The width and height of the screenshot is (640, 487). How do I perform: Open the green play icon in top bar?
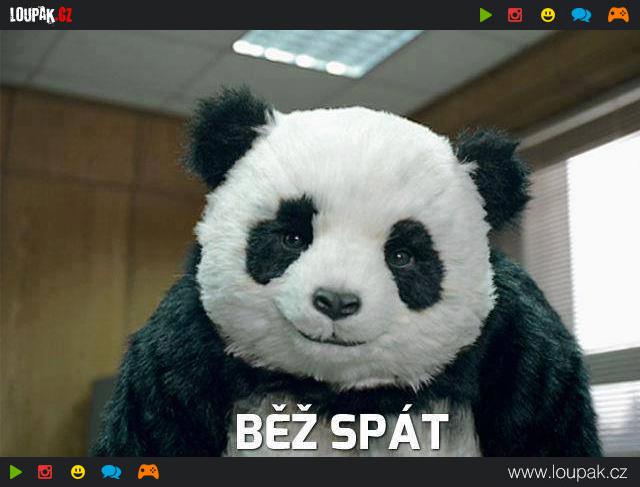pos(486,15)
